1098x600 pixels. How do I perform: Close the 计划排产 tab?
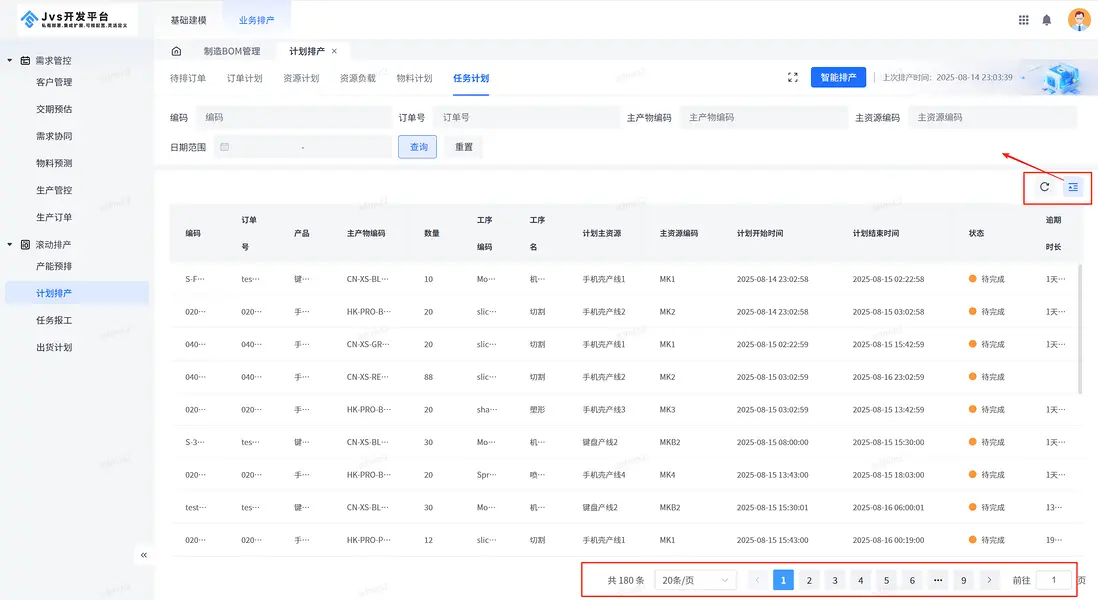[334, 51]
